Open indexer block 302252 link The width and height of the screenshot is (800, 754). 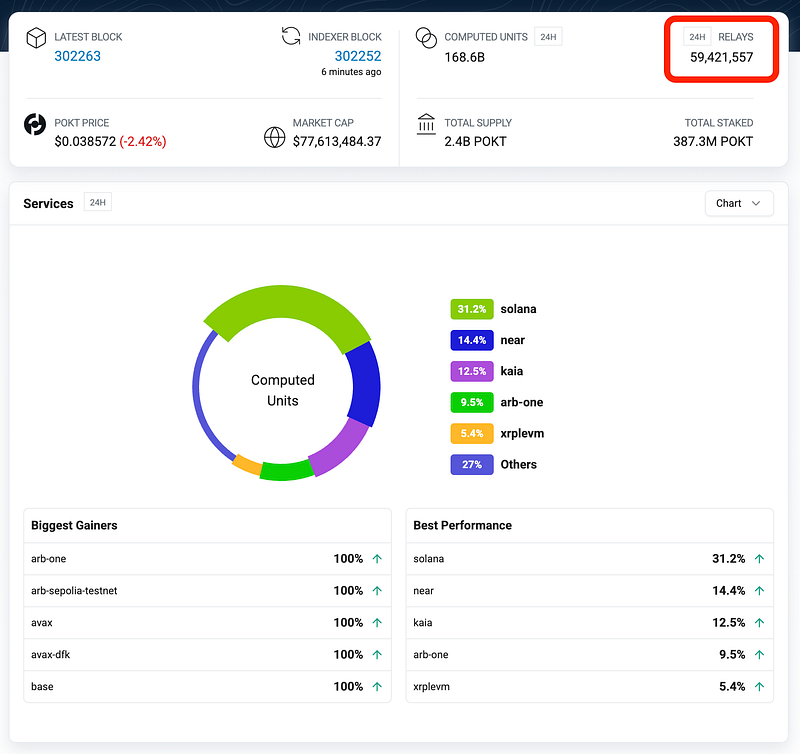pyautogui.click(x=358, y=56)
